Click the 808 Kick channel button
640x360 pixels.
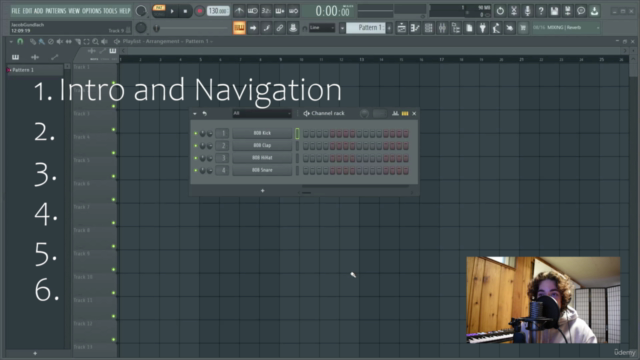(262, 133)
